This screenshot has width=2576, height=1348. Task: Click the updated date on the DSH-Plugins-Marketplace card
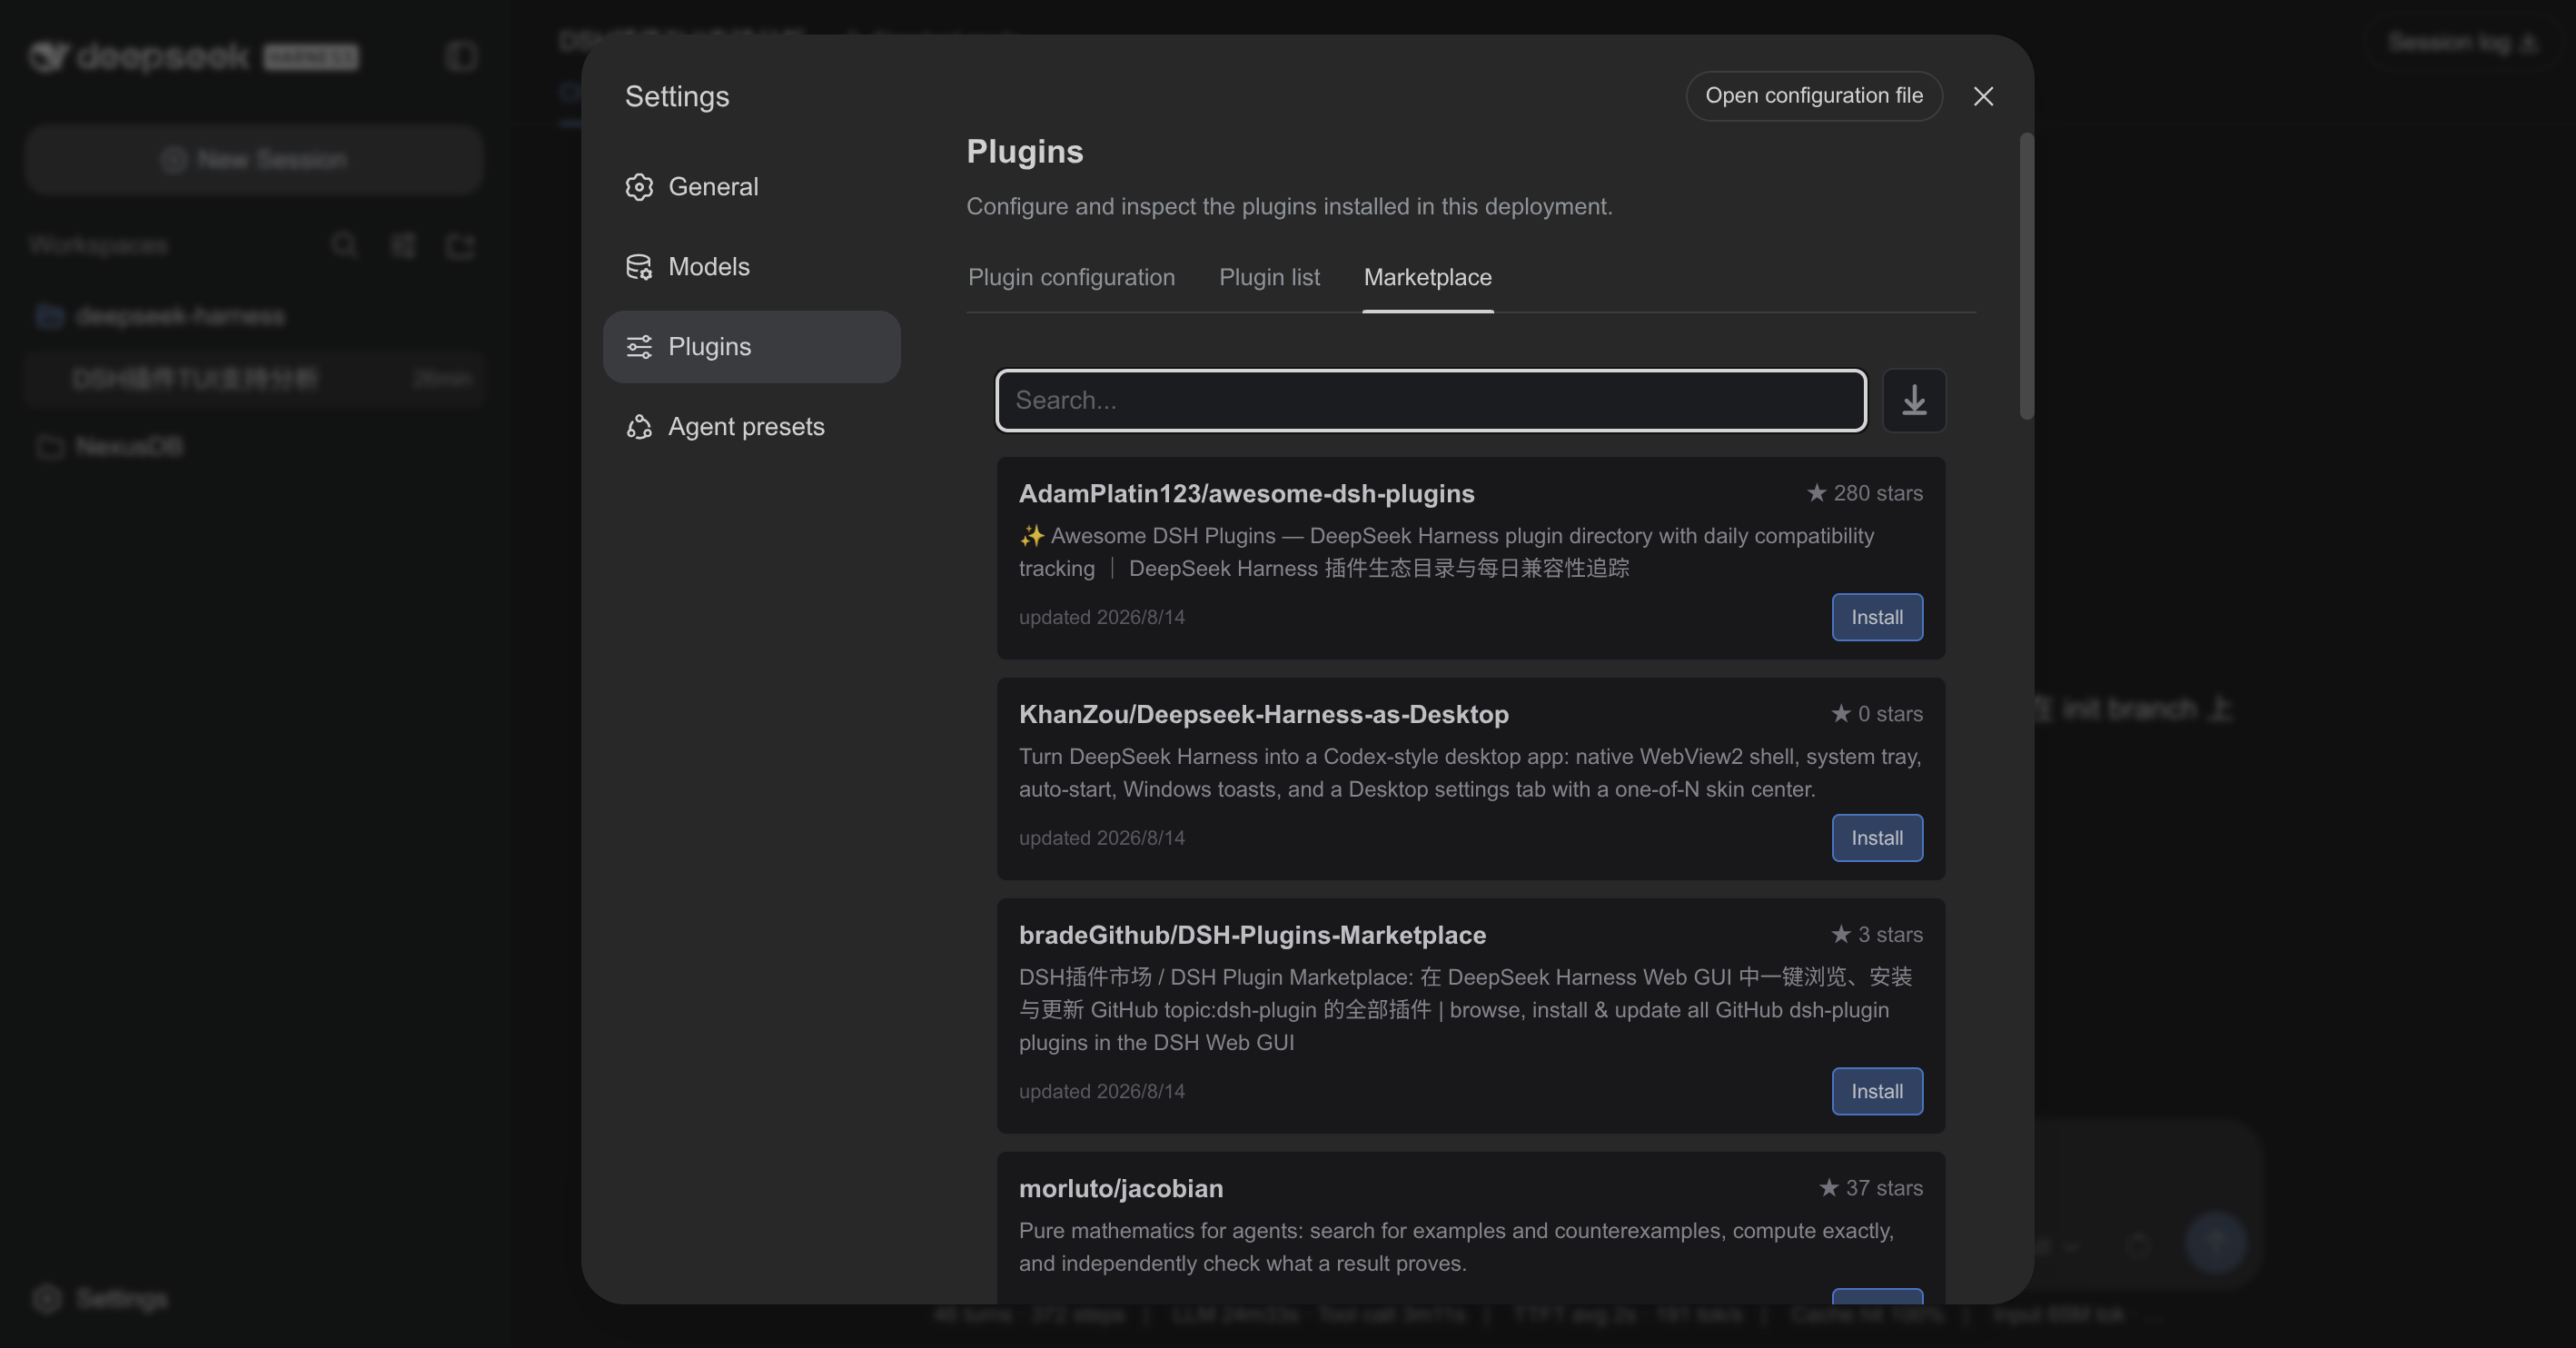click(1101, 1091)
